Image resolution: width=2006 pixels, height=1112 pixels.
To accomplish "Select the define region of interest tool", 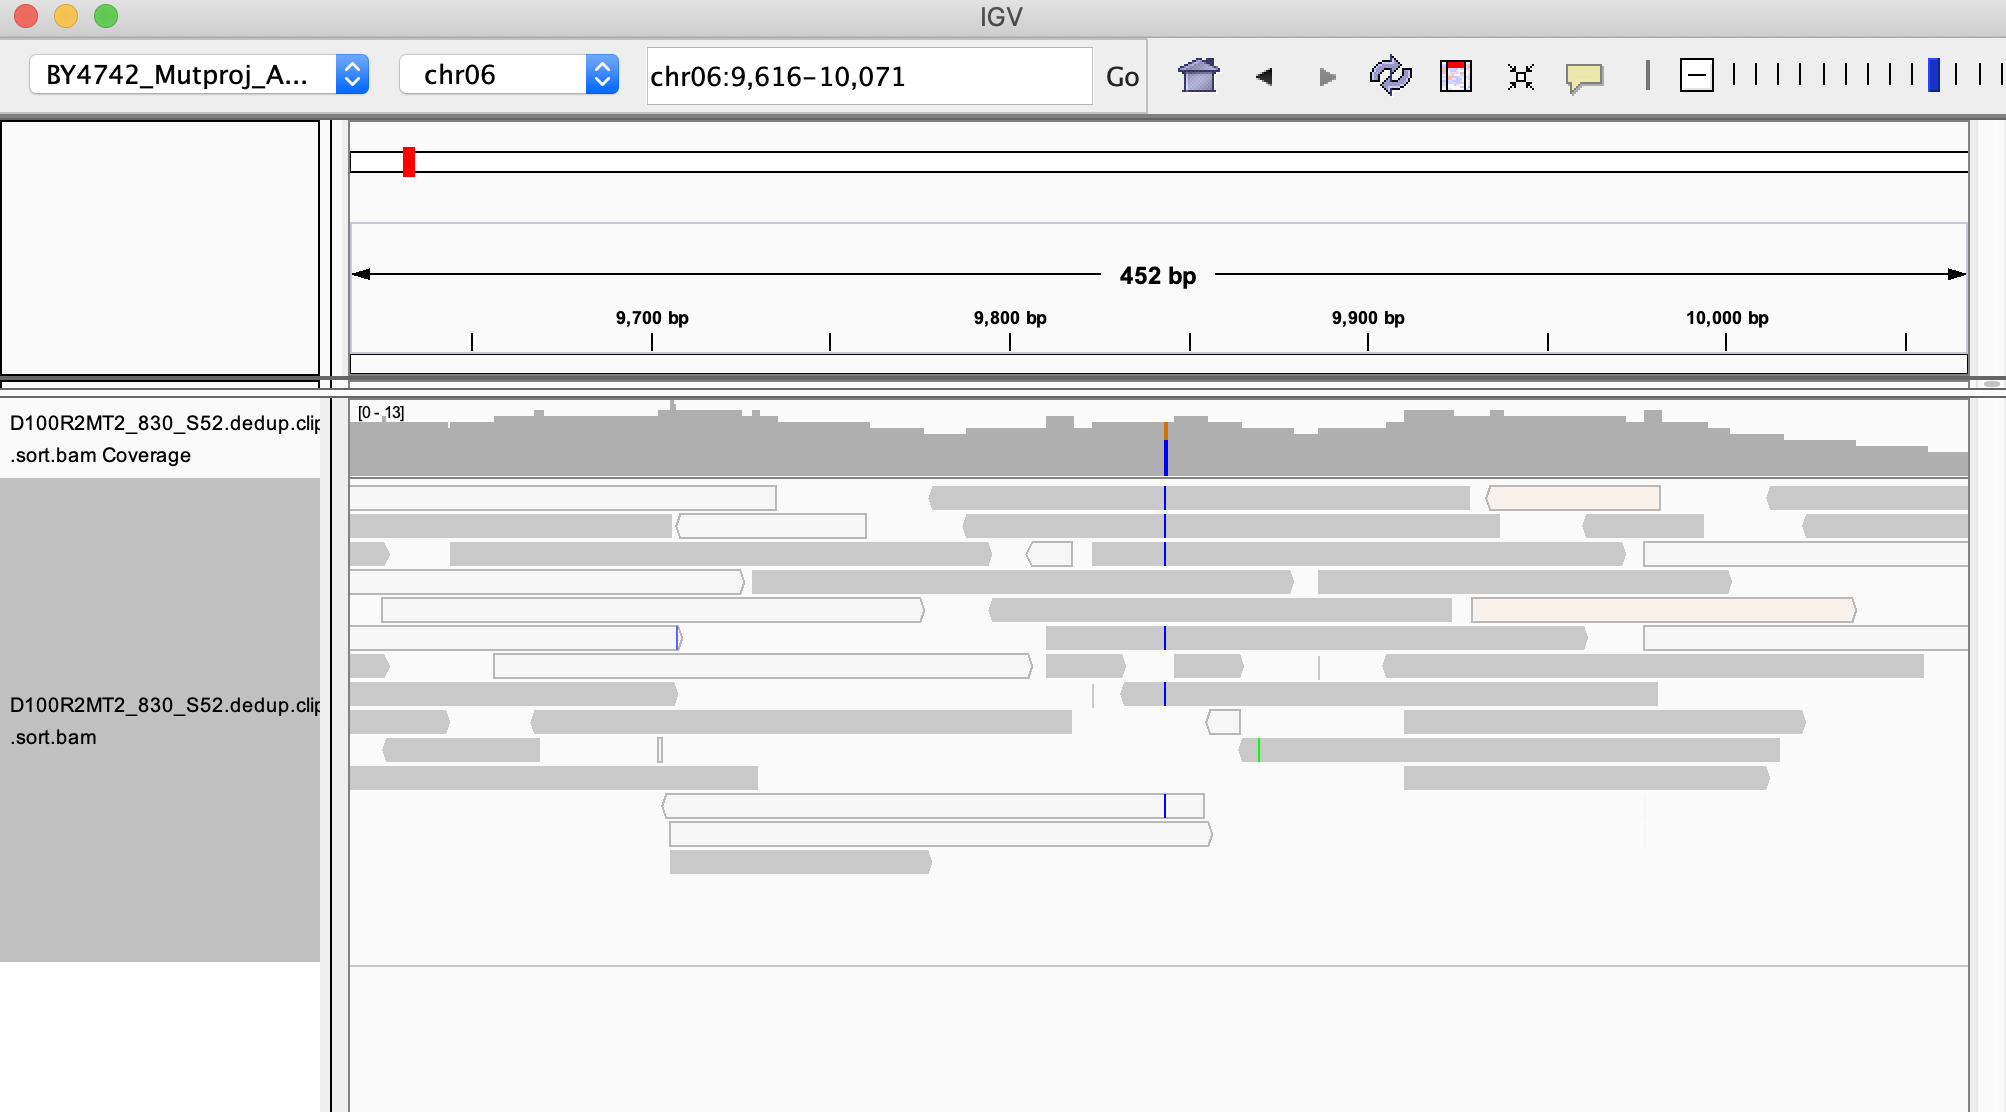I will pyautogui.click(x=1455, y=76).
